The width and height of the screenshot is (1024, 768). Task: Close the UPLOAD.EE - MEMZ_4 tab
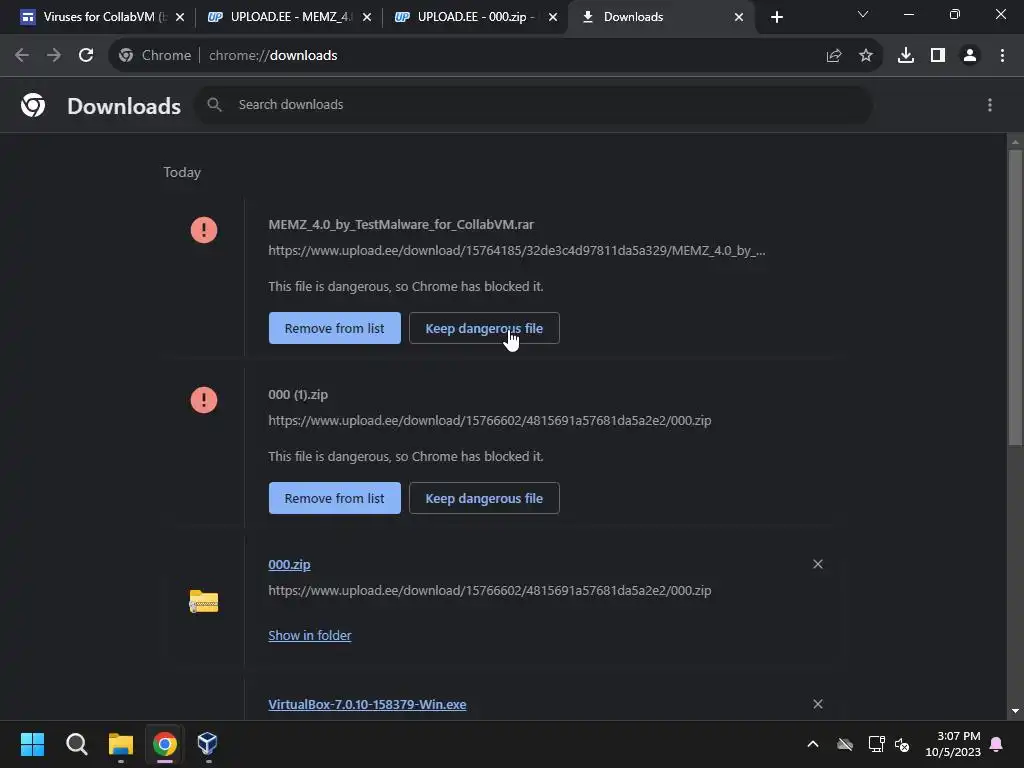(367, 17)
